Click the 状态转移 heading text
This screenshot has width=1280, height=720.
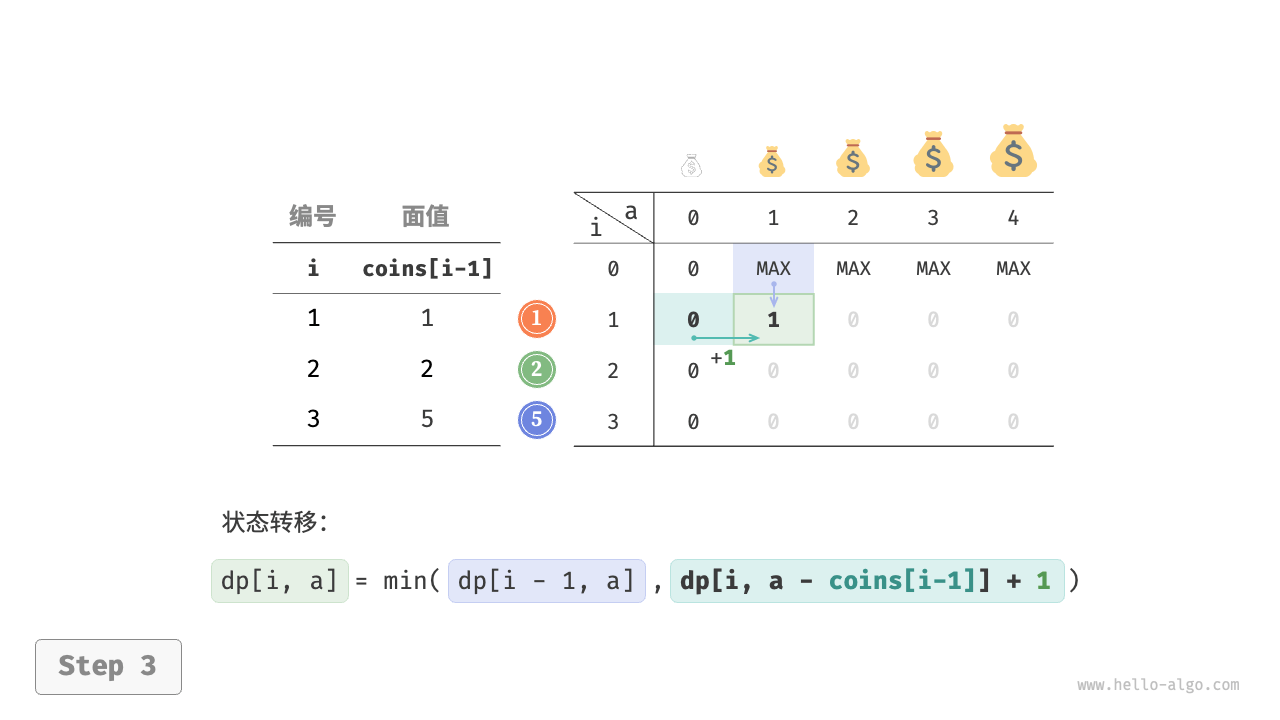[x=275, y=522]
